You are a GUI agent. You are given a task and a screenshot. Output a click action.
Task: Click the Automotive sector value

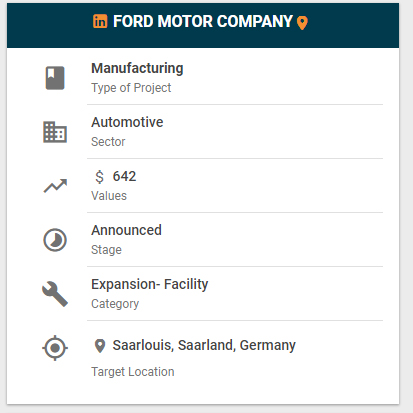[127, 122]
